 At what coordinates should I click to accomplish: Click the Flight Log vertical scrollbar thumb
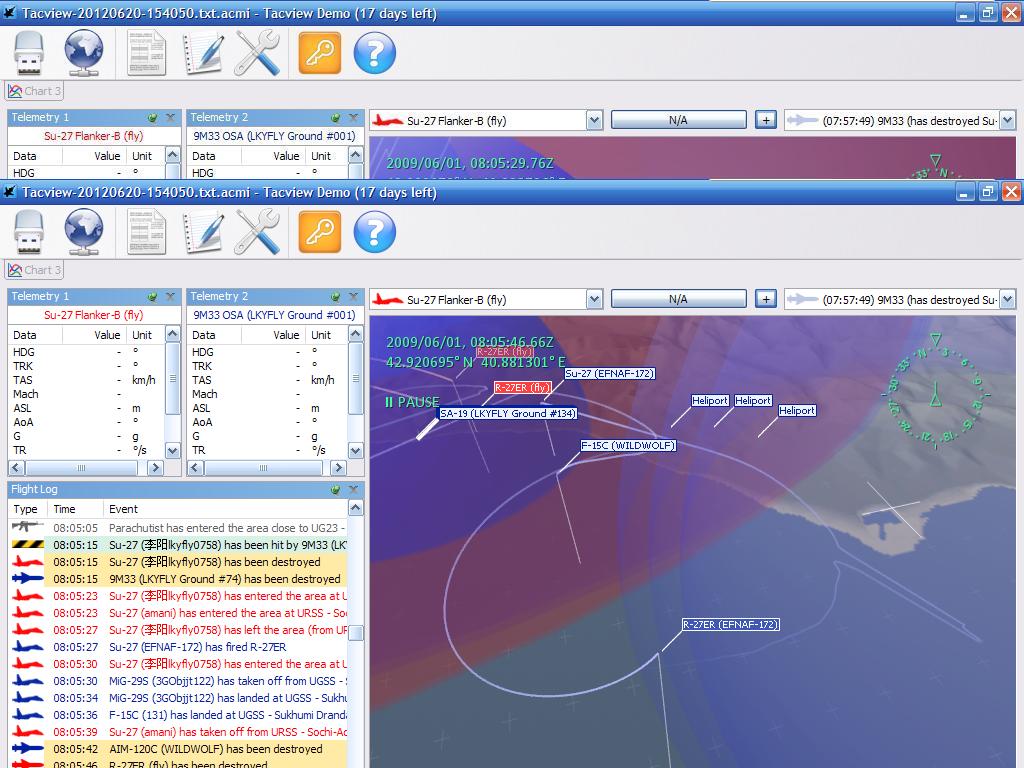coord(356,633)
